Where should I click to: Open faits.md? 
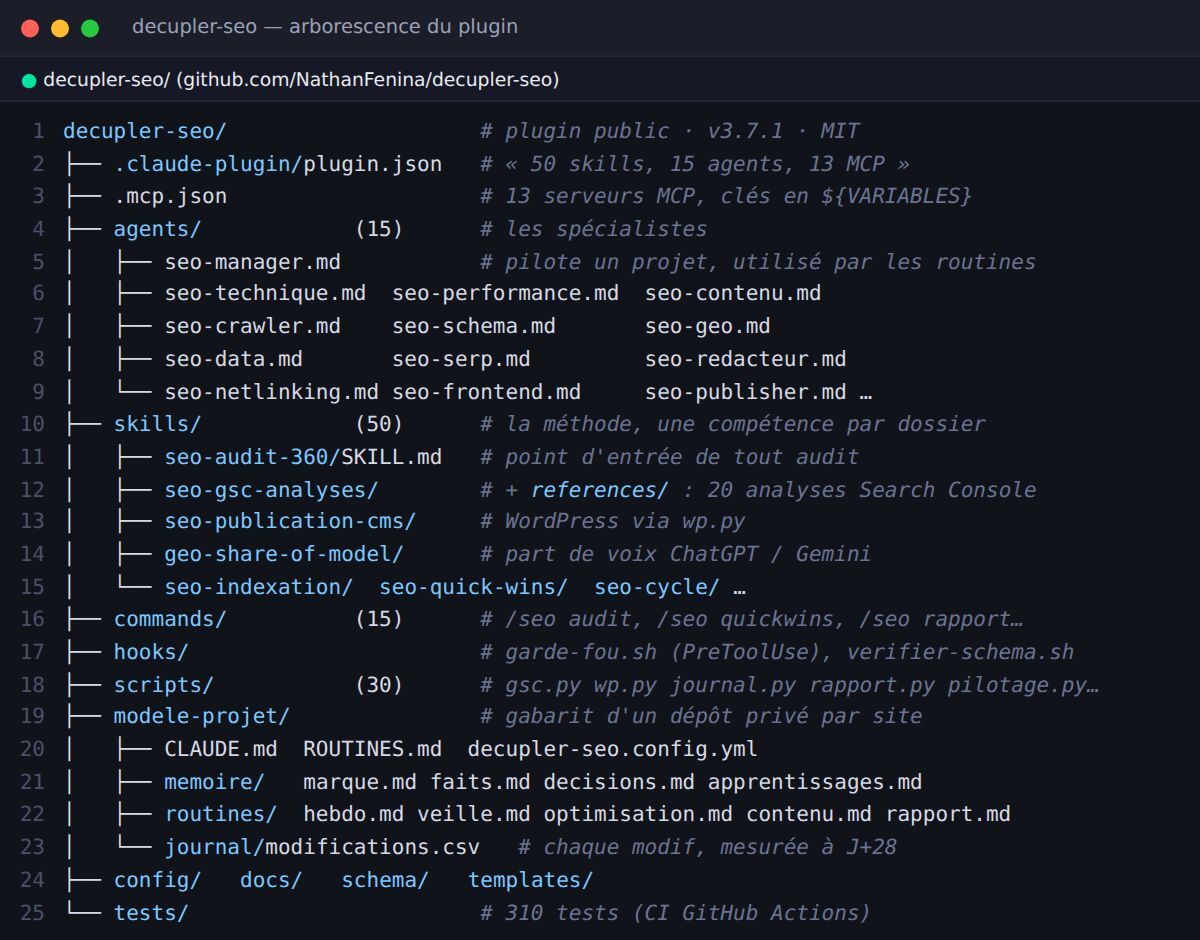tap(480, 782)
